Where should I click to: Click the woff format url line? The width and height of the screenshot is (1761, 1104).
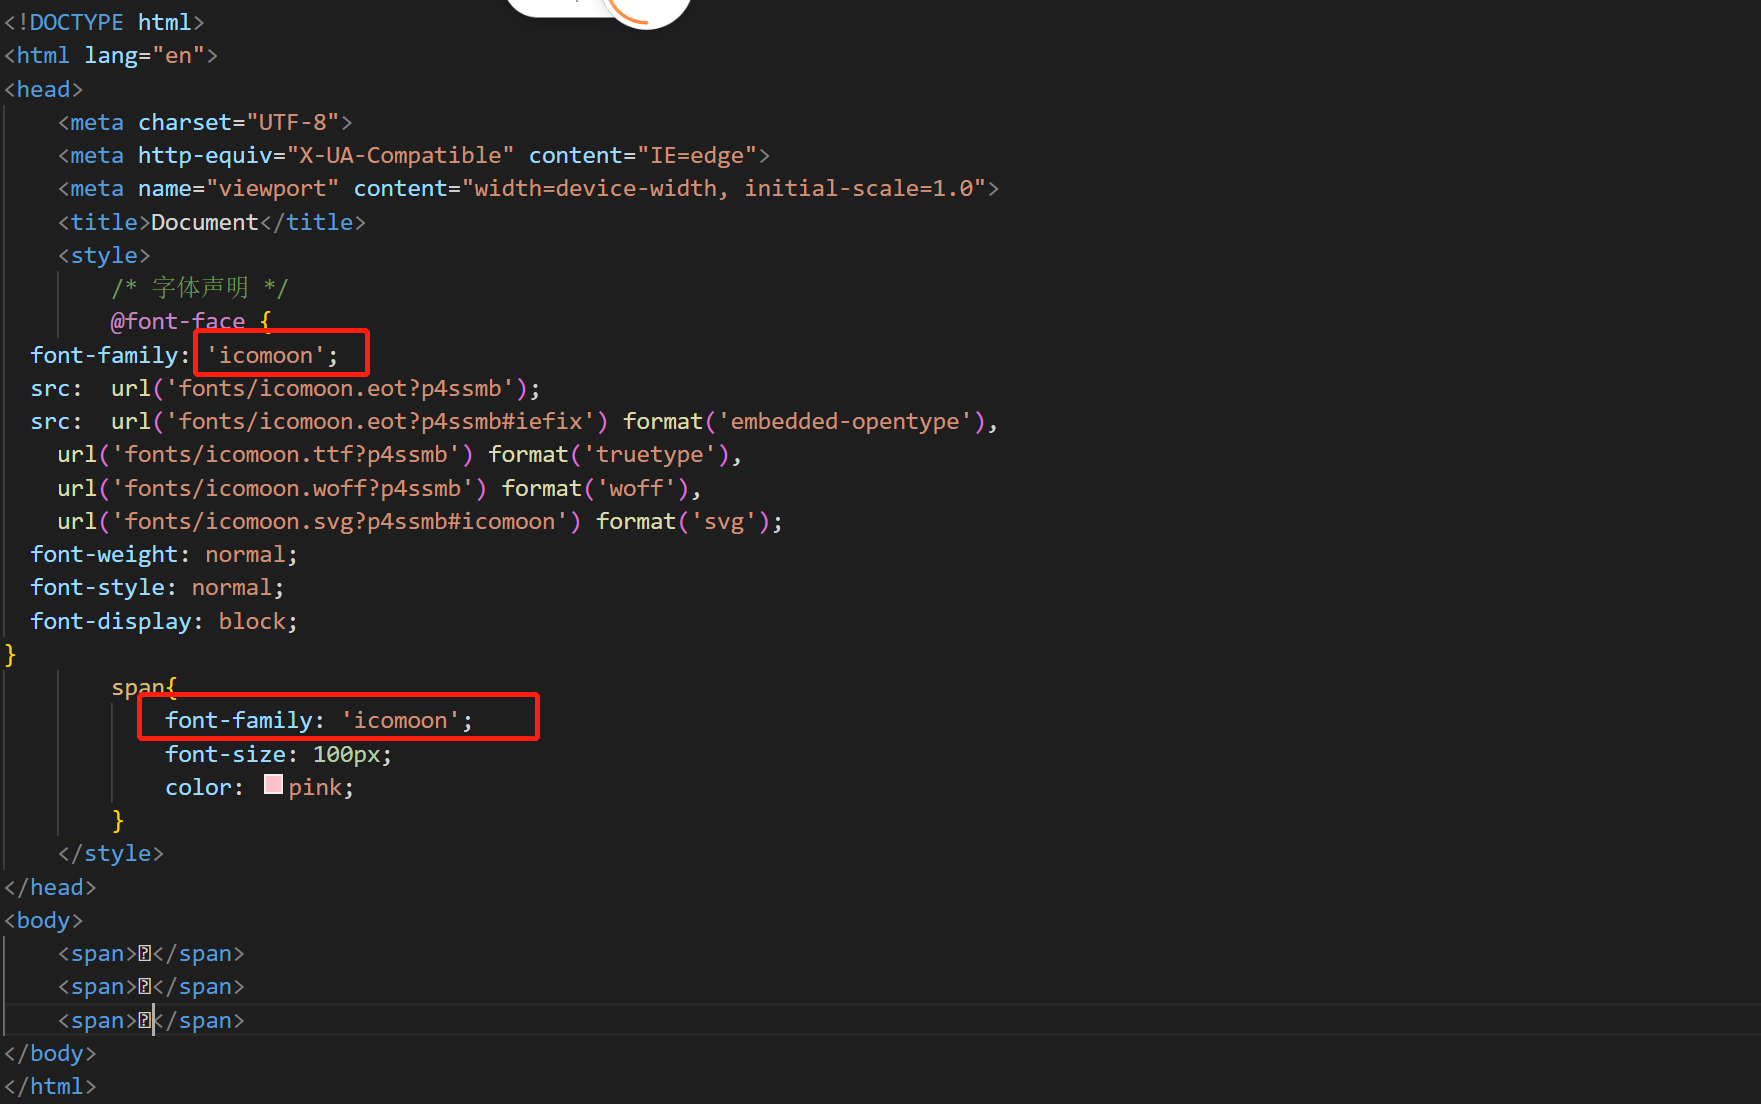click(379, 488)
